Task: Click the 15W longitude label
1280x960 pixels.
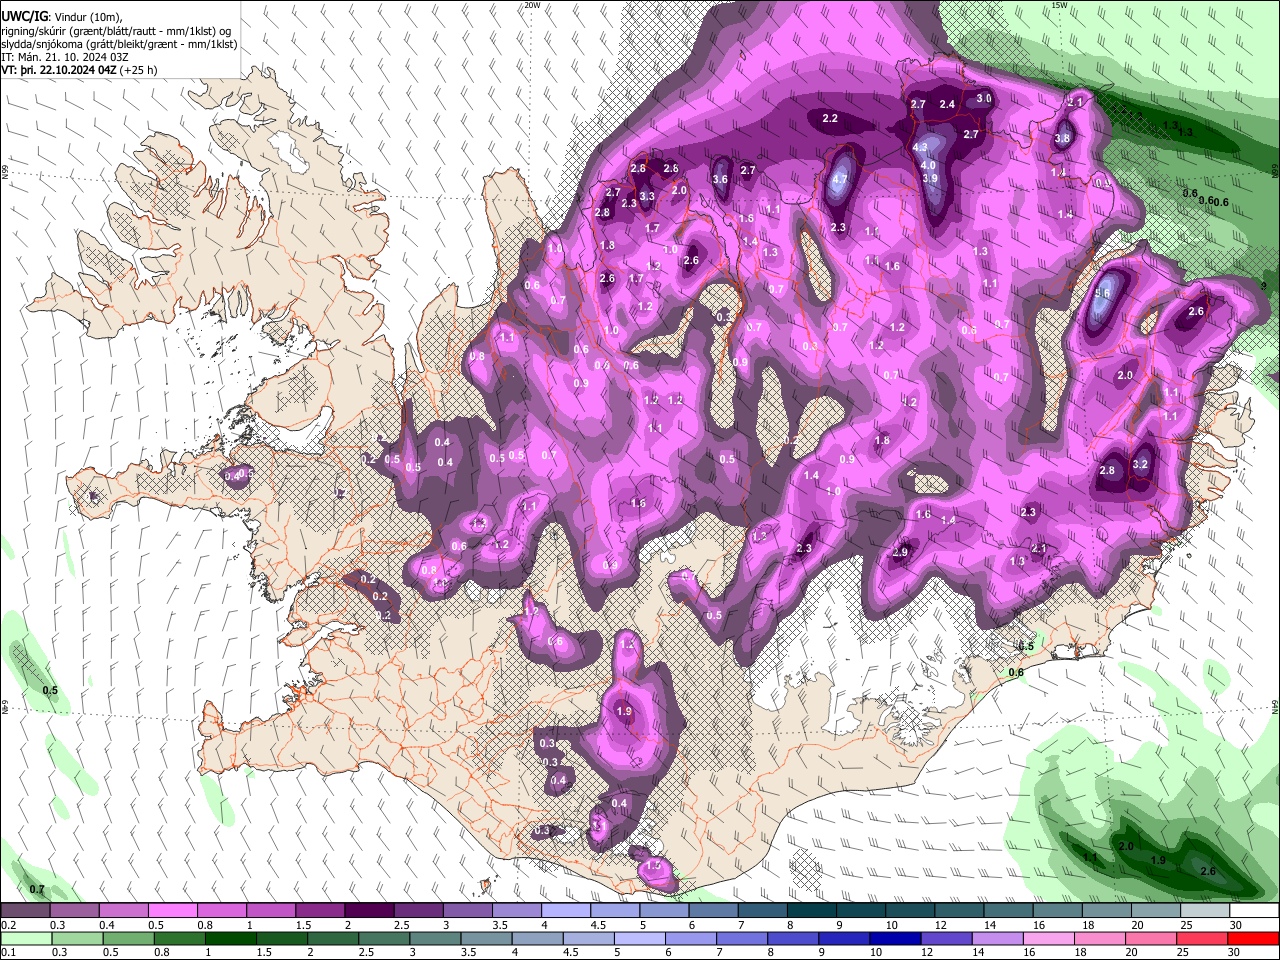Action: [x=1060, y=5]
